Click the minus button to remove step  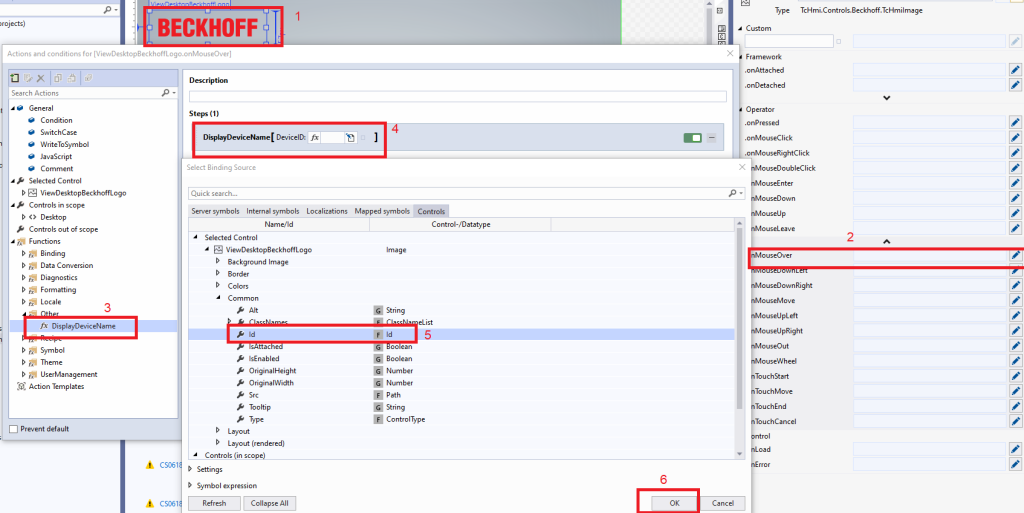711,138
